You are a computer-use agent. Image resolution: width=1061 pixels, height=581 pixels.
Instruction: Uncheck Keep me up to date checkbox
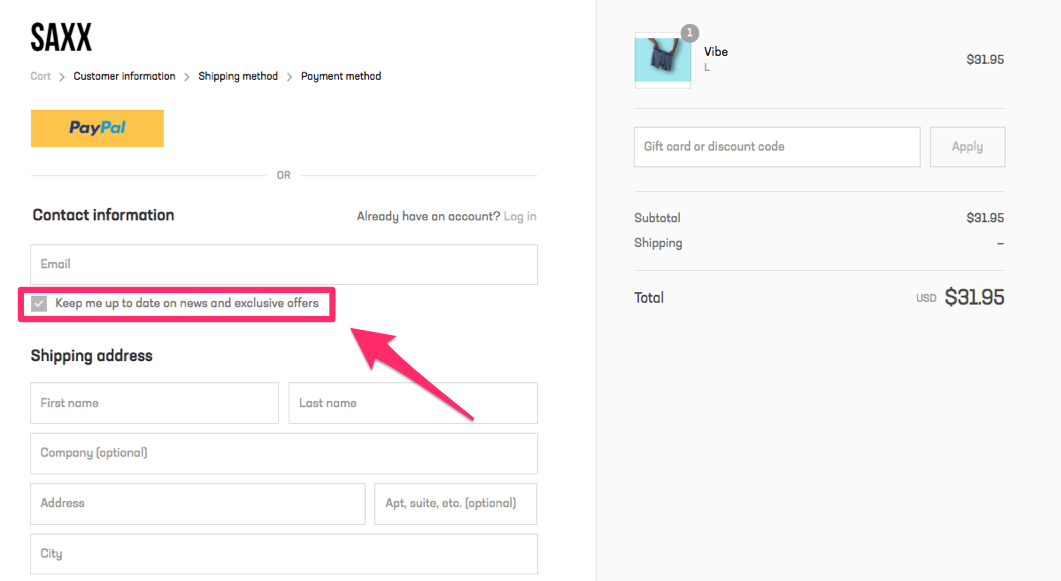point(39,304)
